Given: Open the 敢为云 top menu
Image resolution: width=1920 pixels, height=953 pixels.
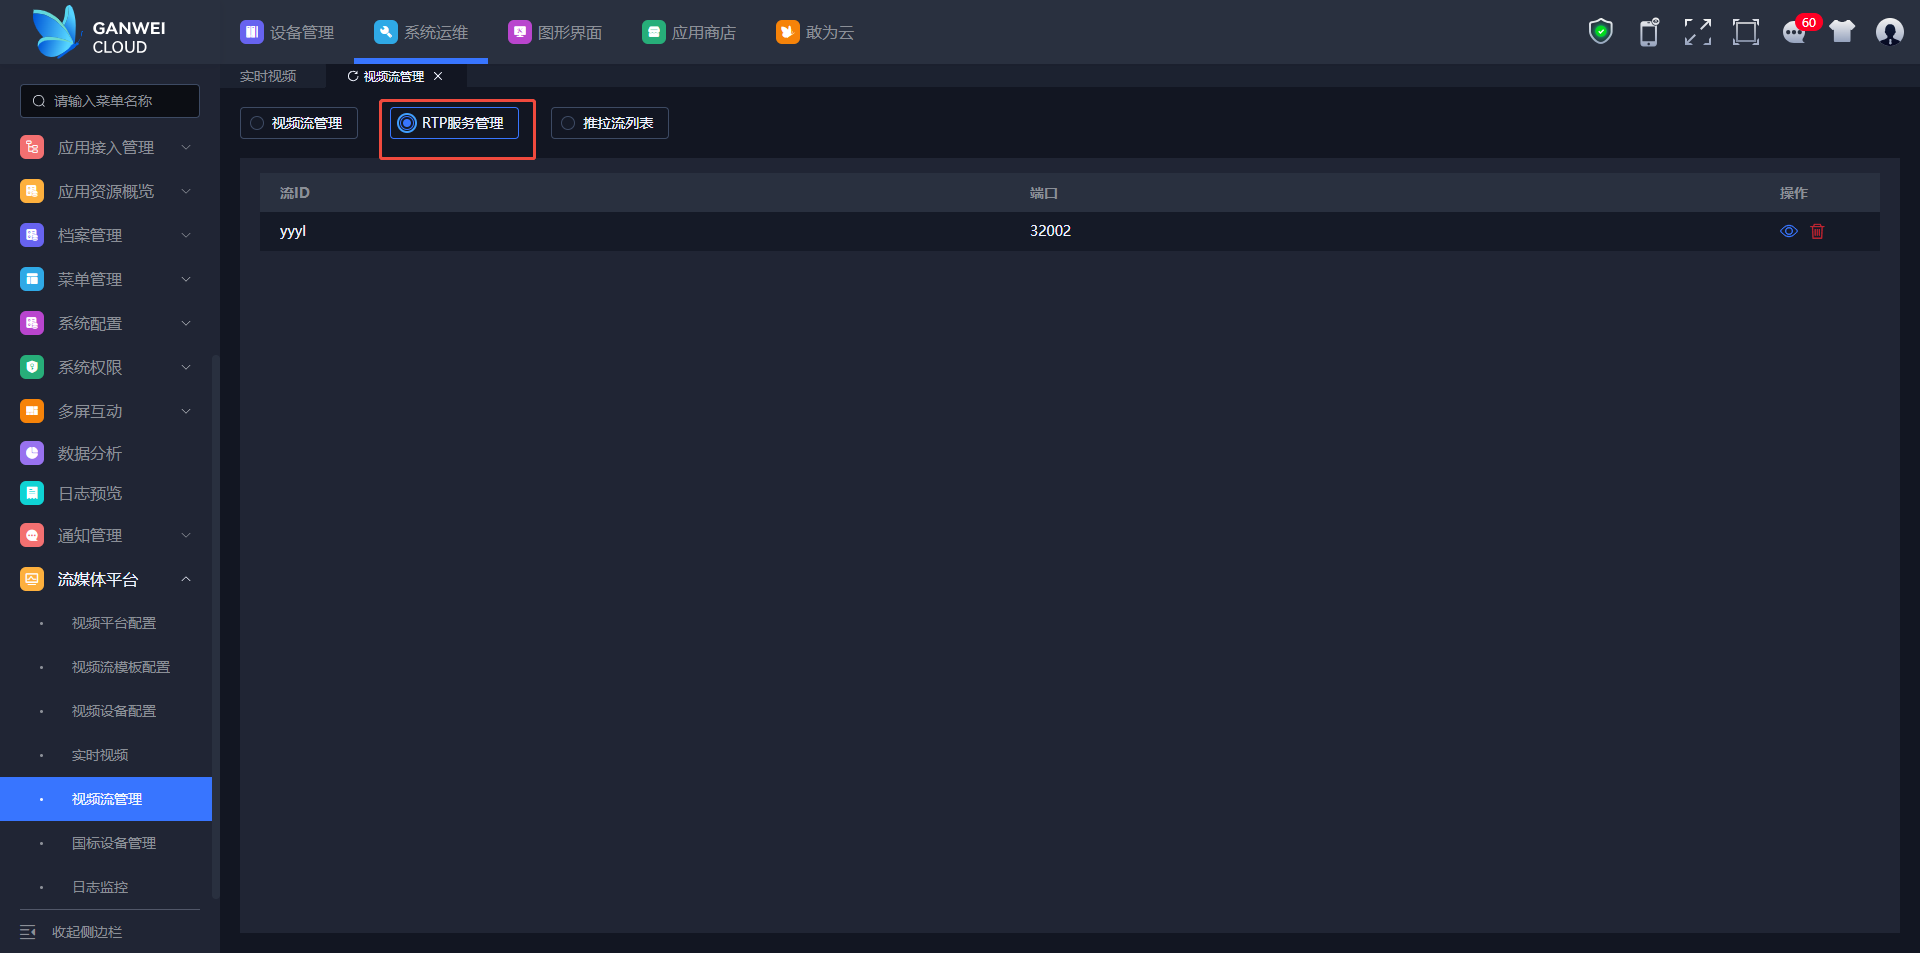Looking at the screenshot, I should click(x=815, y=32).
